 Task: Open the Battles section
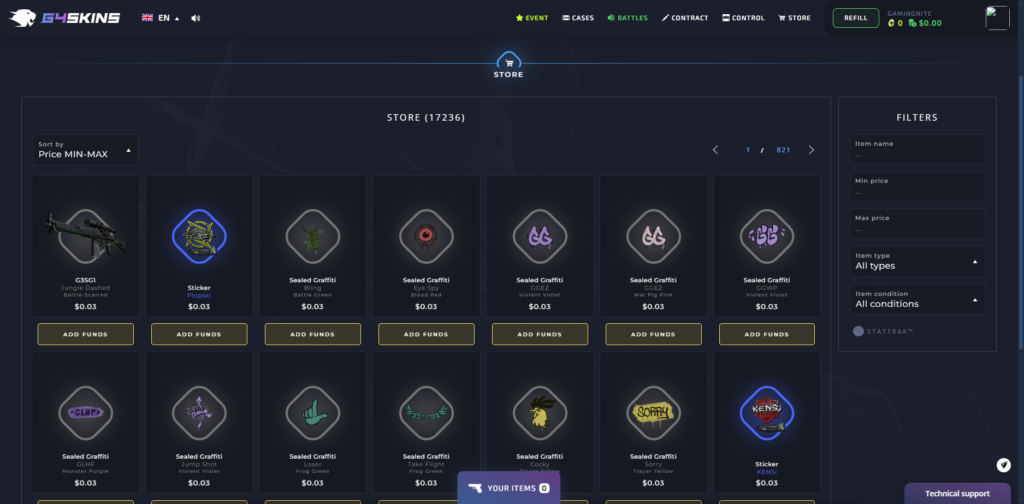(628, 18)
